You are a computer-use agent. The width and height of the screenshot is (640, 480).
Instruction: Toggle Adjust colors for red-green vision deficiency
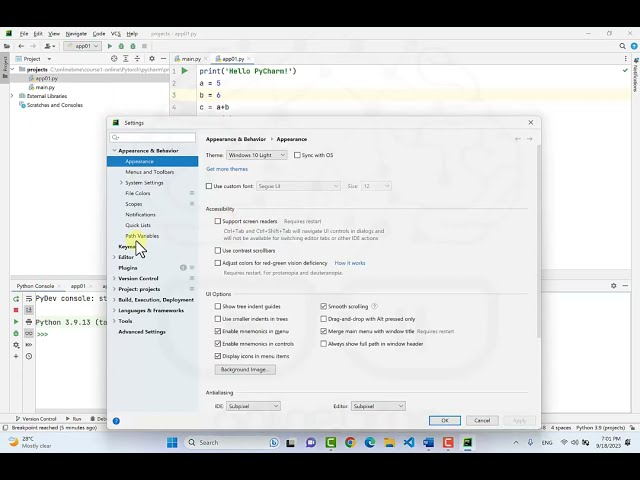click(218, 263)
